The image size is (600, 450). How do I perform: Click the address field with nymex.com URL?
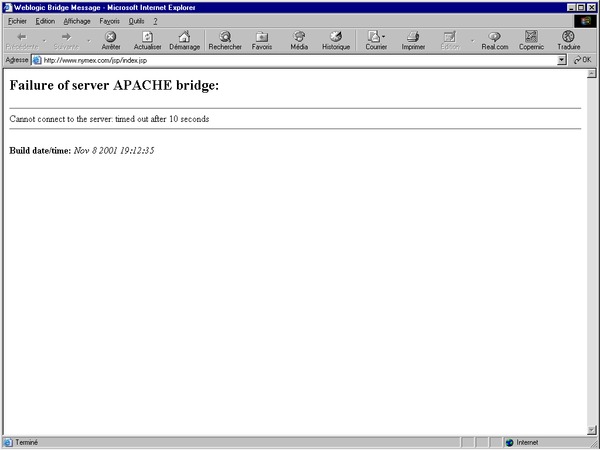(294, 60)
